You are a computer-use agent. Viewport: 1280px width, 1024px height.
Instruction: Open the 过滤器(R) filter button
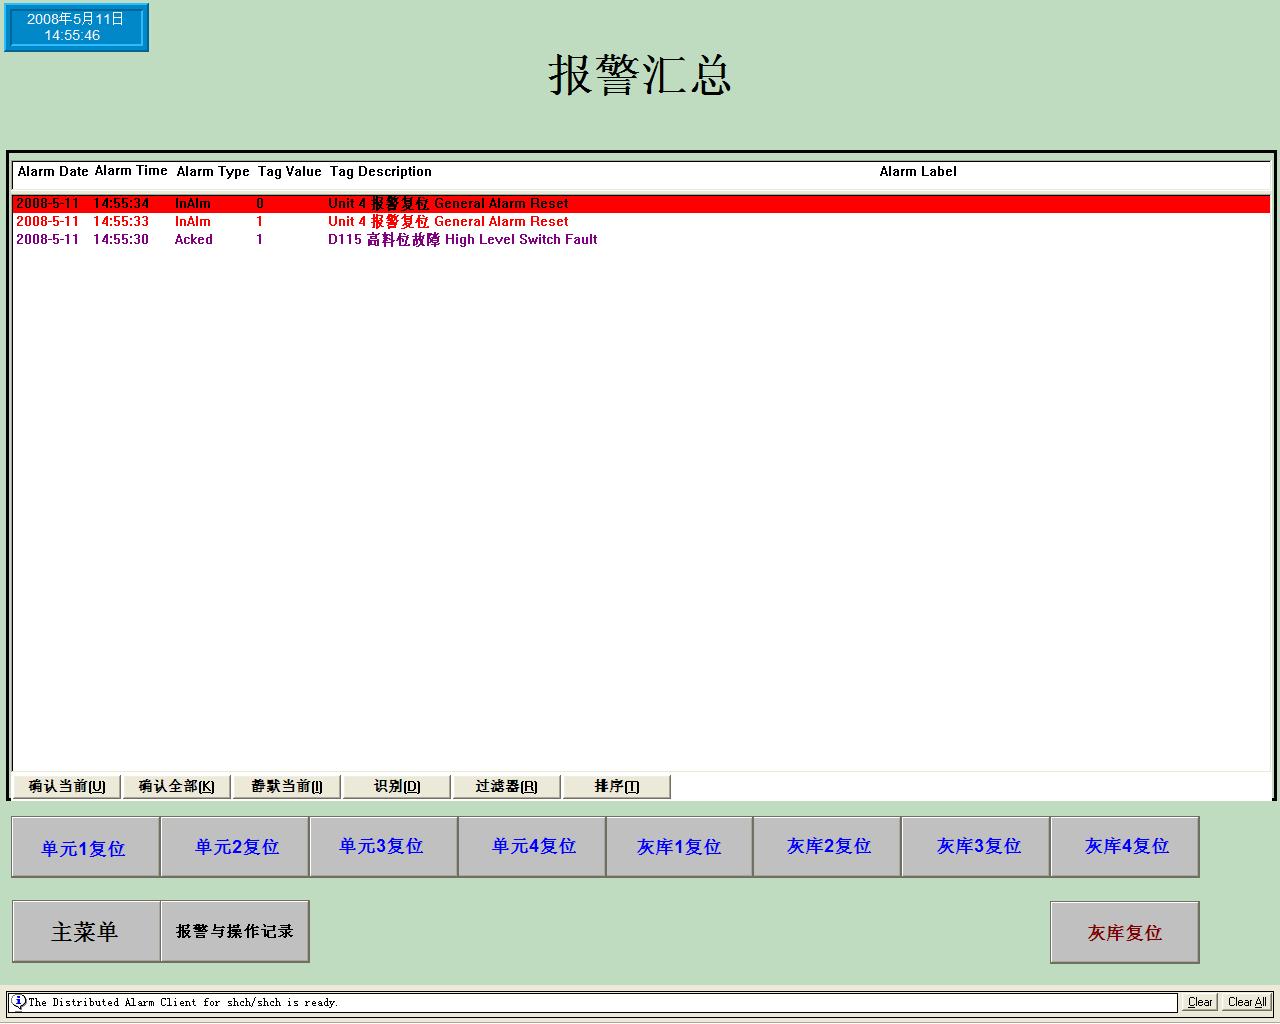point(506,786)
